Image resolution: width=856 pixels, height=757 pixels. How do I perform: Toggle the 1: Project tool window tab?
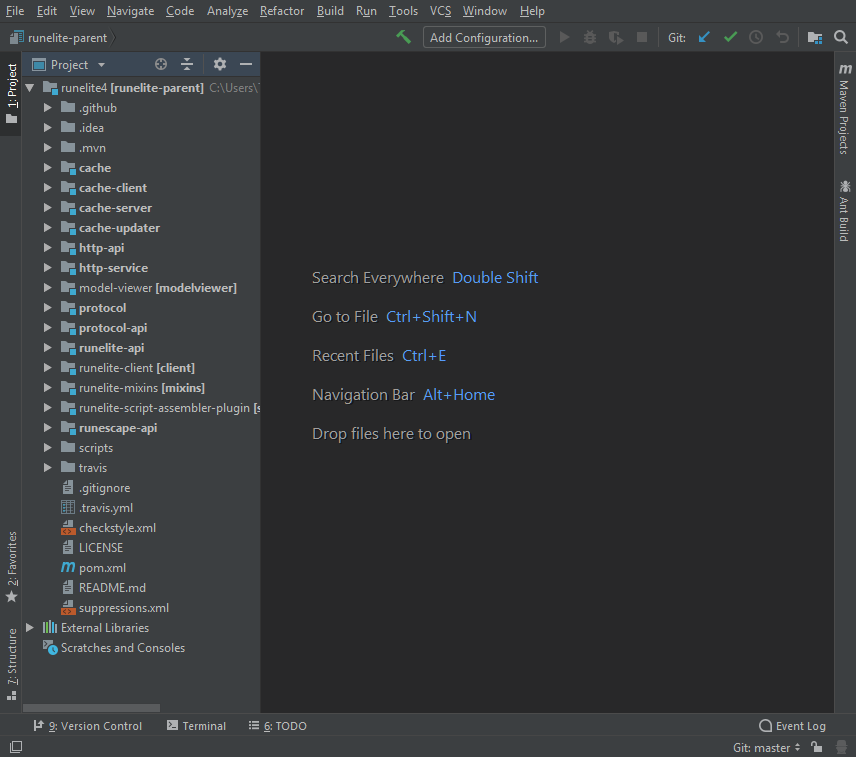click(x=11, y=93)
